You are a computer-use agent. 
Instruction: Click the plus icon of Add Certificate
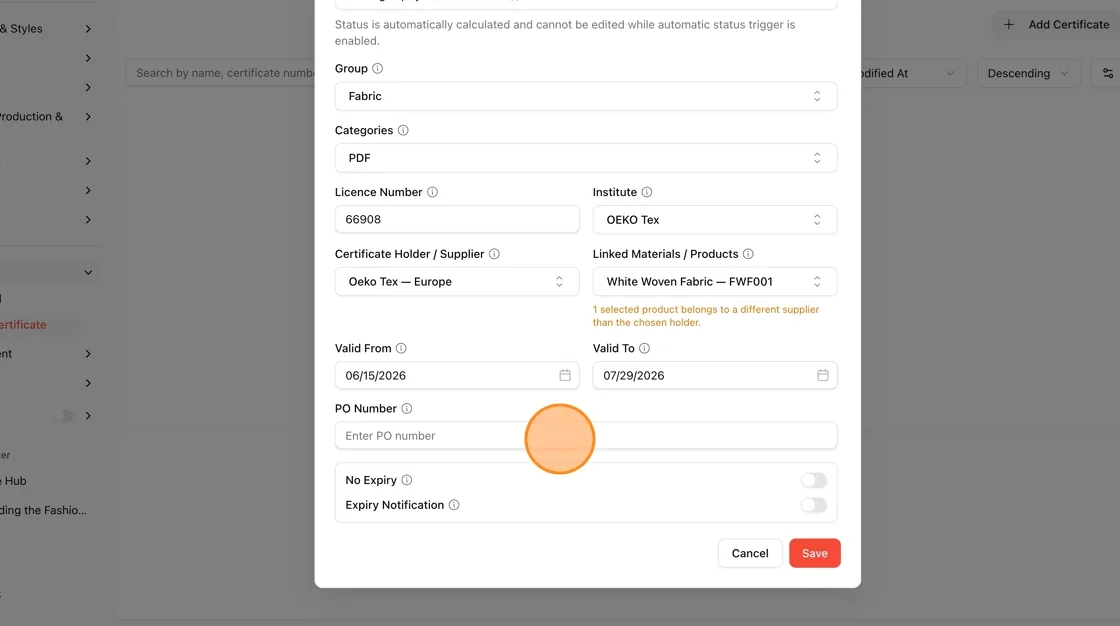point(1009,24)
